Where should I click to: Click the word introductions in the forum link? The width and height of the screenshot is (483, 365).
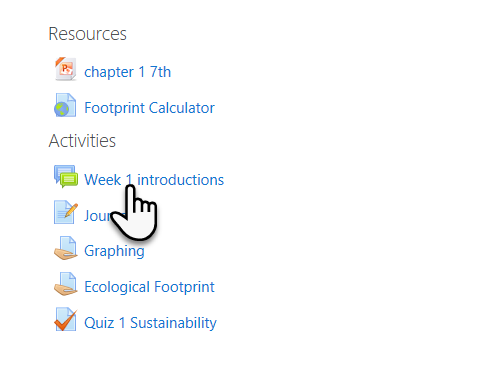click(180, 180)
